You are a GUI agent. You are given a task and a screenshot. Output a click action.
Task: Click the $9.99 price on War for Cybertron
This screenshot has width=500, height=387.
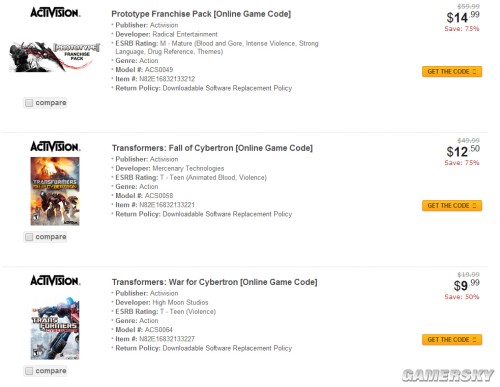(x=467, y=285)
